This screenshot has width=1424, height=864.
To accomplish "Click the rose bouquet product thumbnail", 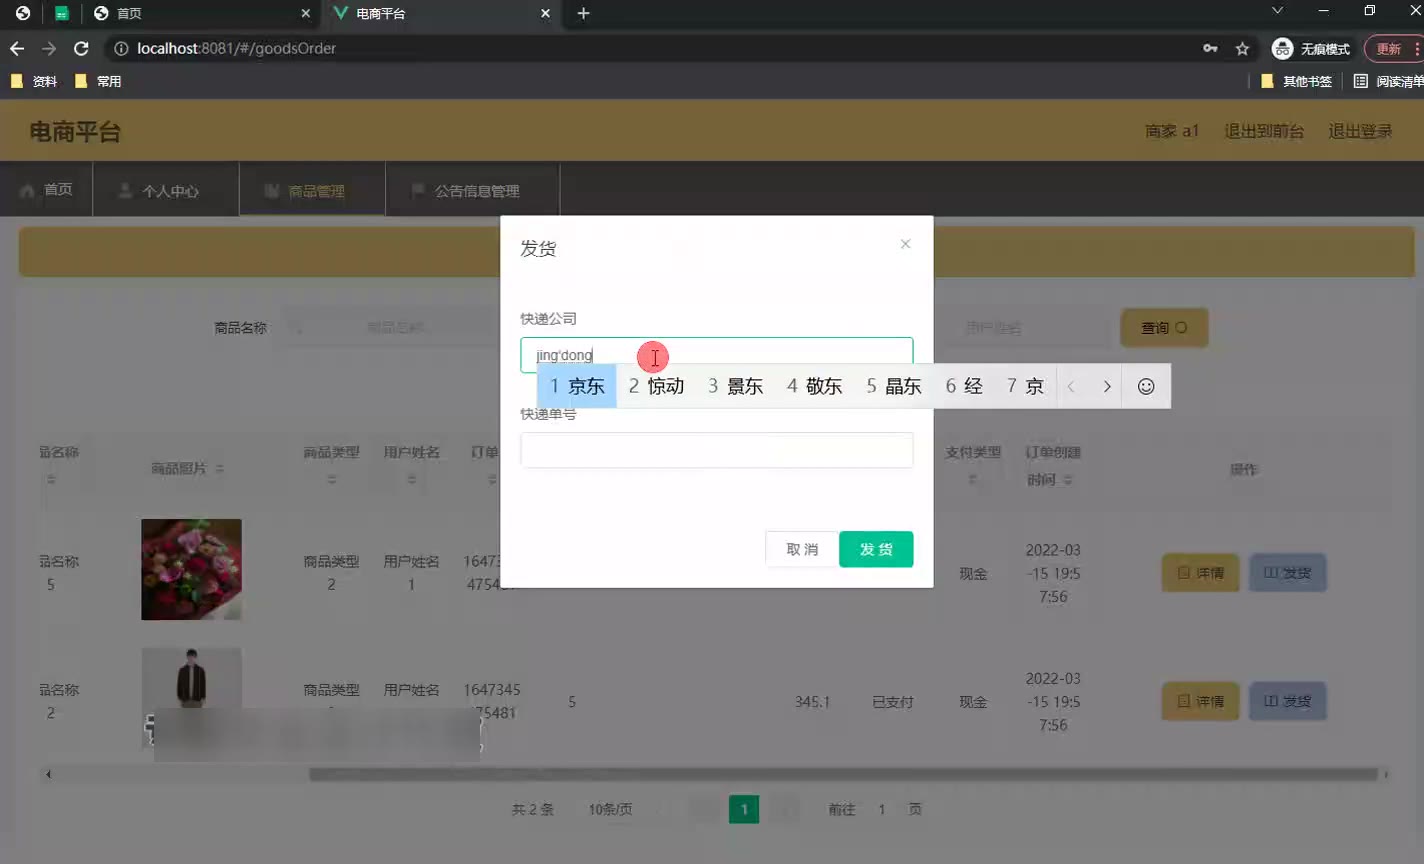I will coord(191,569).
